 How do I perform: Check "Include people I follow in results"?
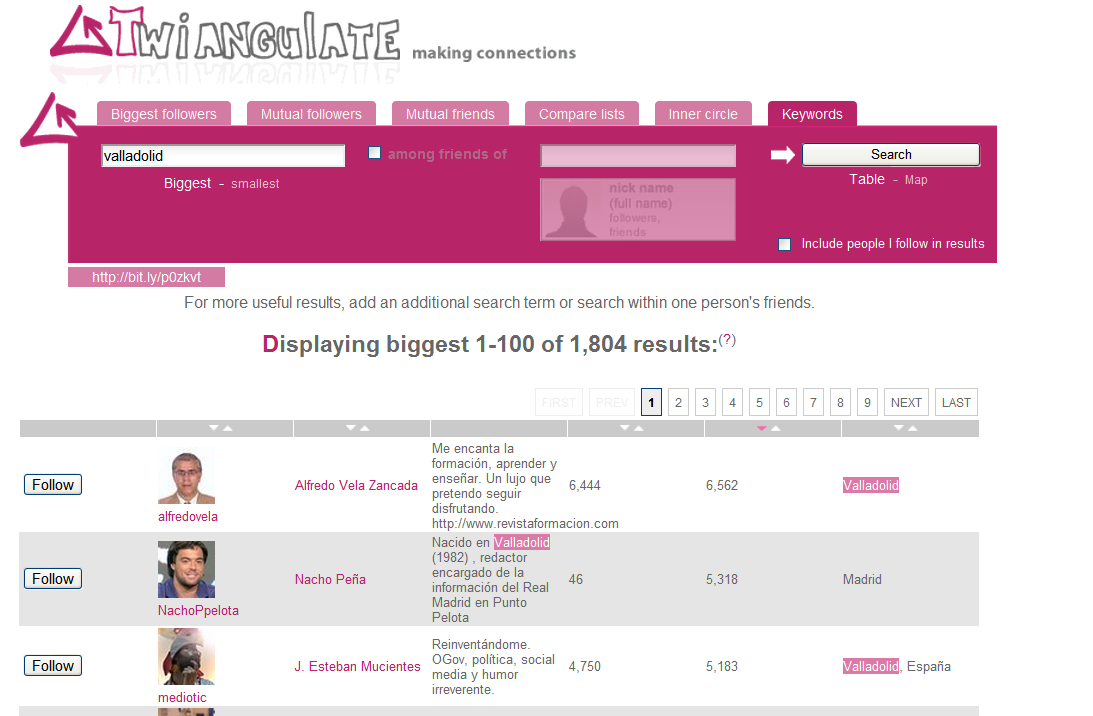click(x=785, y=244)
